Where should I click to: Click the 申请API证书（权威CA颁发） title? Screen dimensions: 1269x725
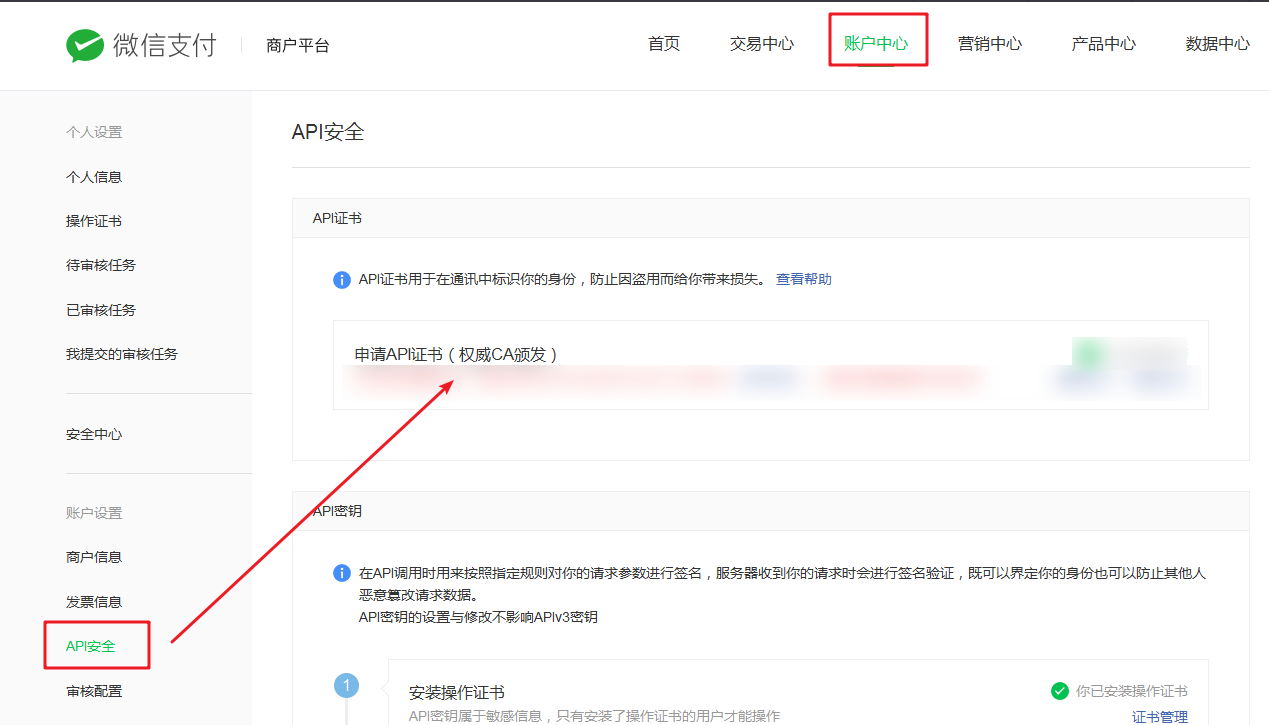click(456, 354)
